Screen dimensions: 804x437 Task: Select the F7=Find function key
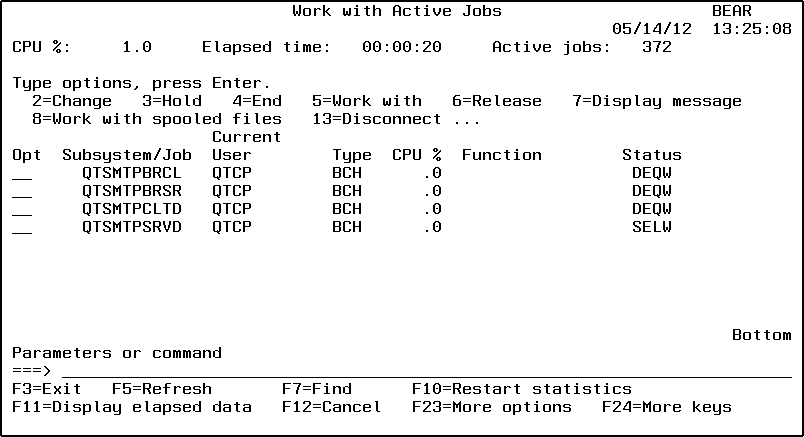tap(317, 389)
